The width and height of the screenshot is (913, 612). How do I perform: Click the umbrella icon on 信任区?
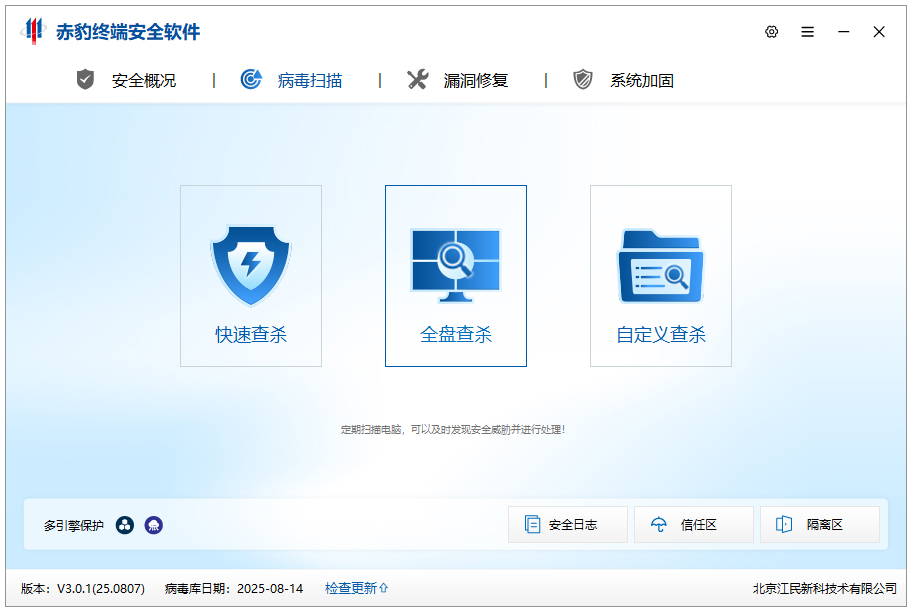659,525
